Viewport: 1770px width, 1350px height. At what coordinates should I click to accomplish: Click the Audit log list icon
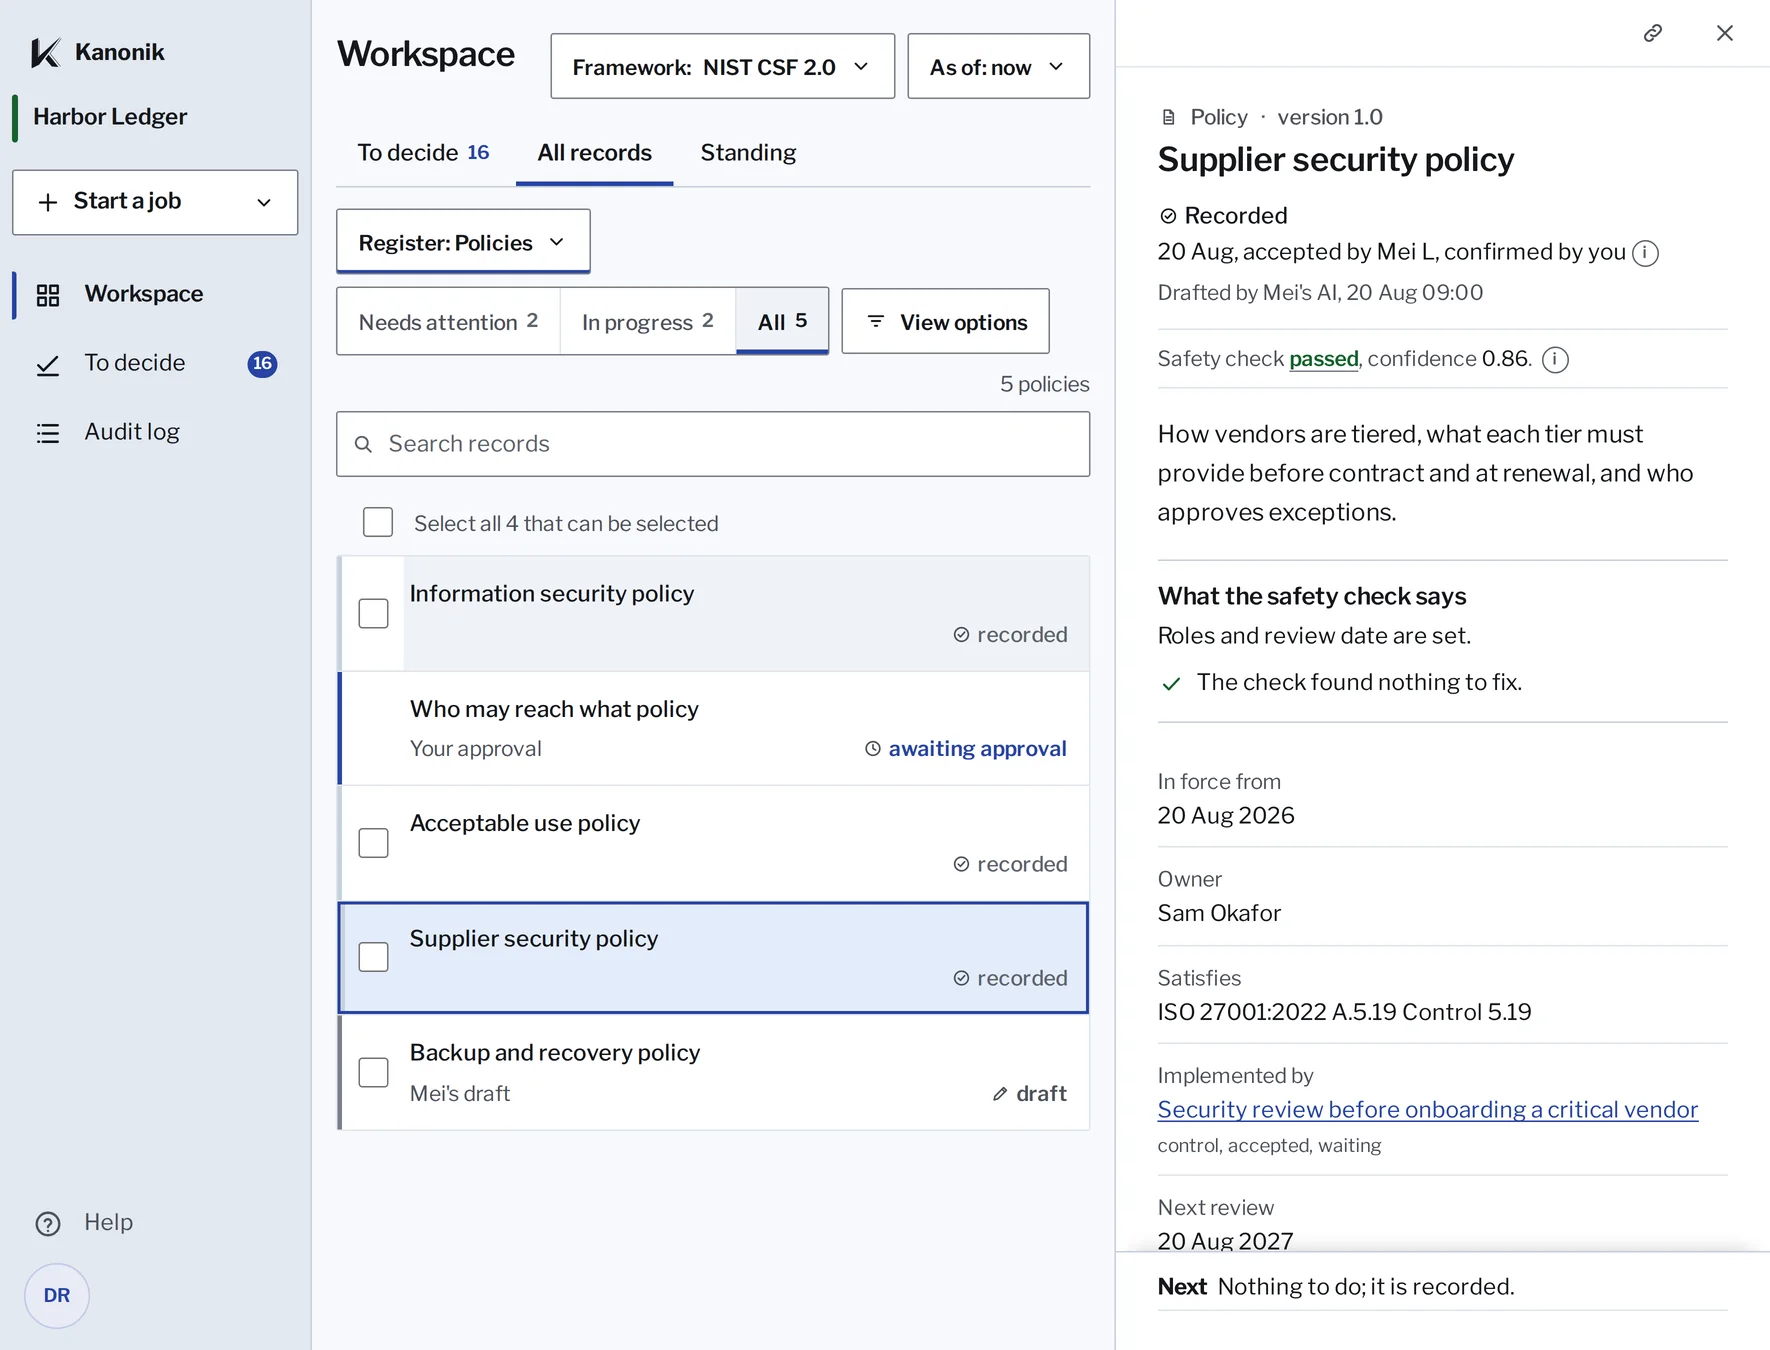pos(48,433)
